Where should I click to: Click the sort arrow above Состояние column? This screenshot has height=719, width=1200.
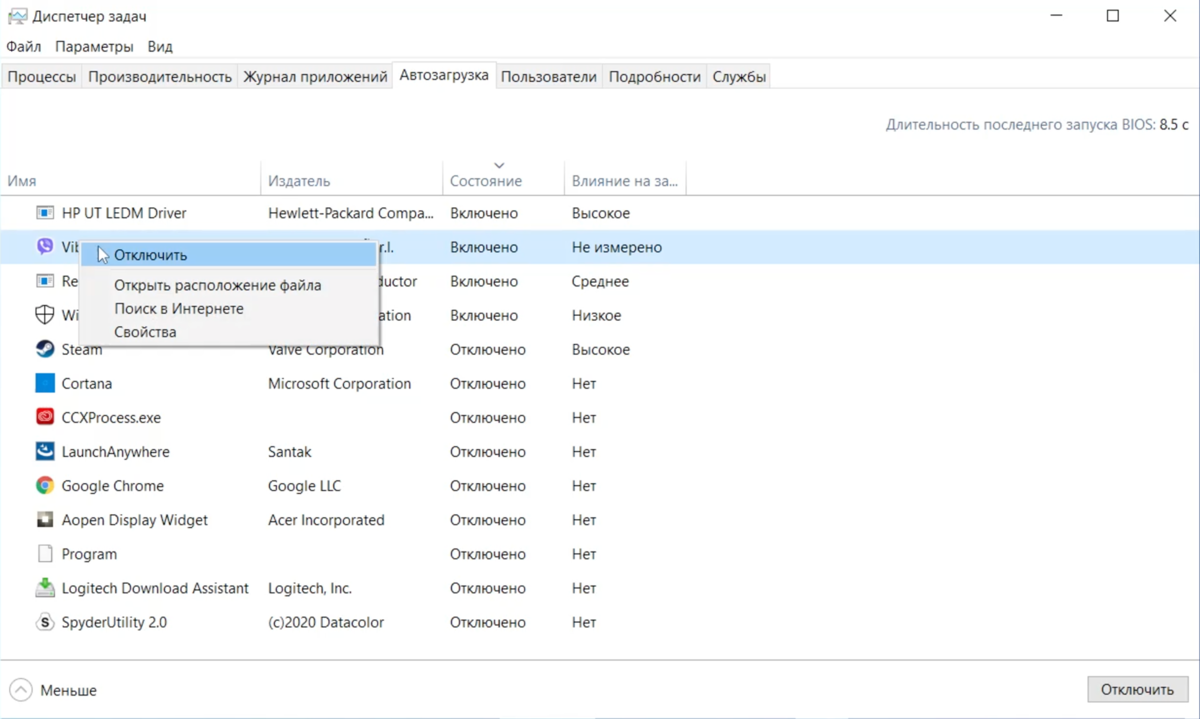pos(499,165)
